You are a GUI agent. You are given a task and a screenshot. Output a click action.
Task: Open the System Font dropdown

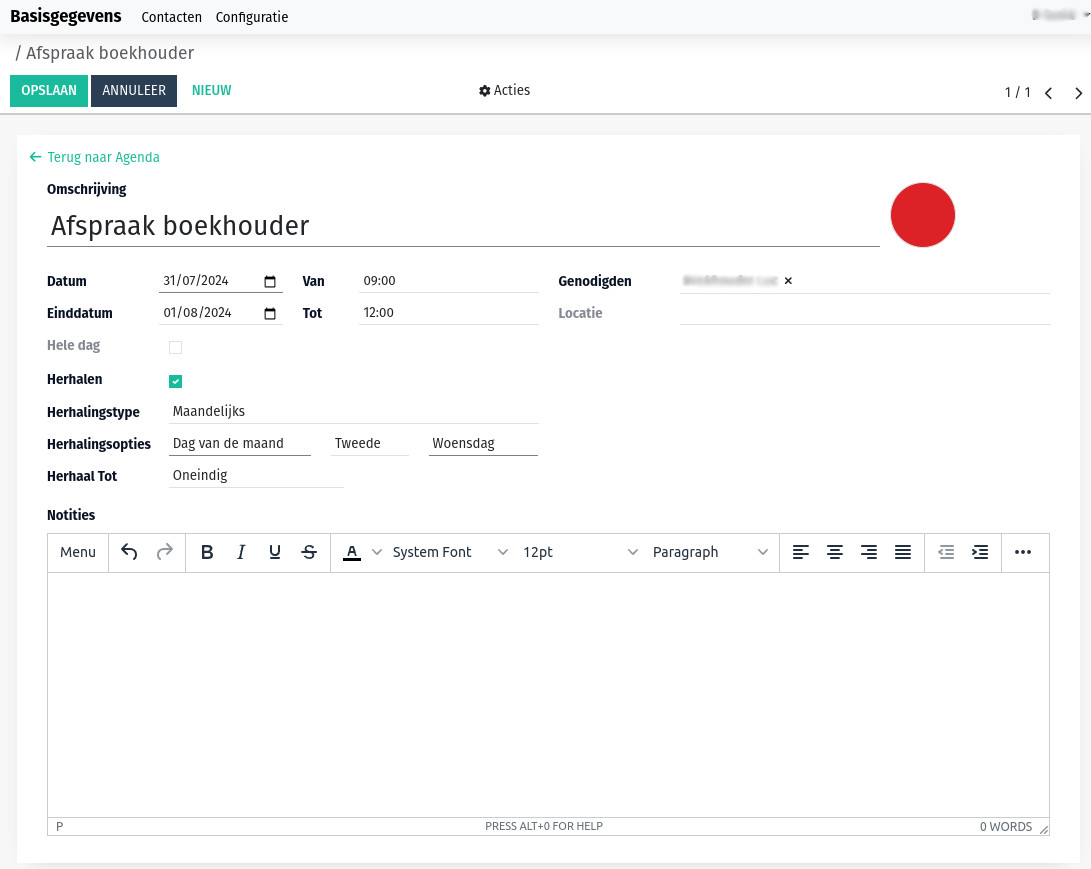point(448,552)
